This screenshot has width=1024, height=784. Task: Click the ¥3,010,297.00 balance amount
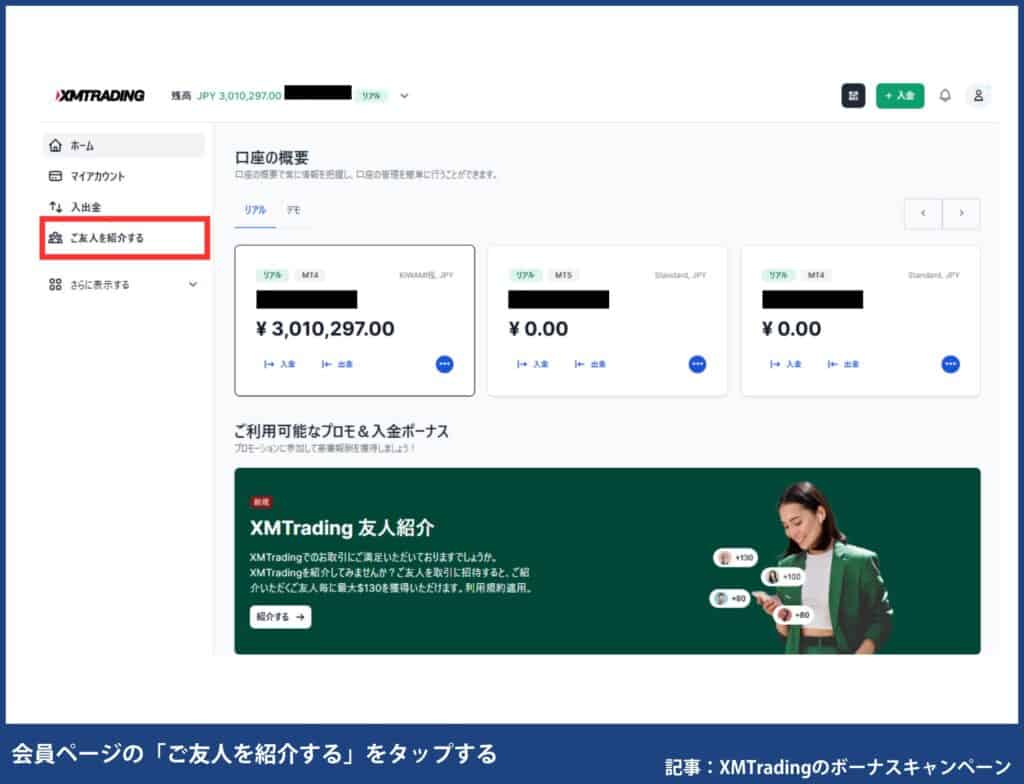[325, 329]
